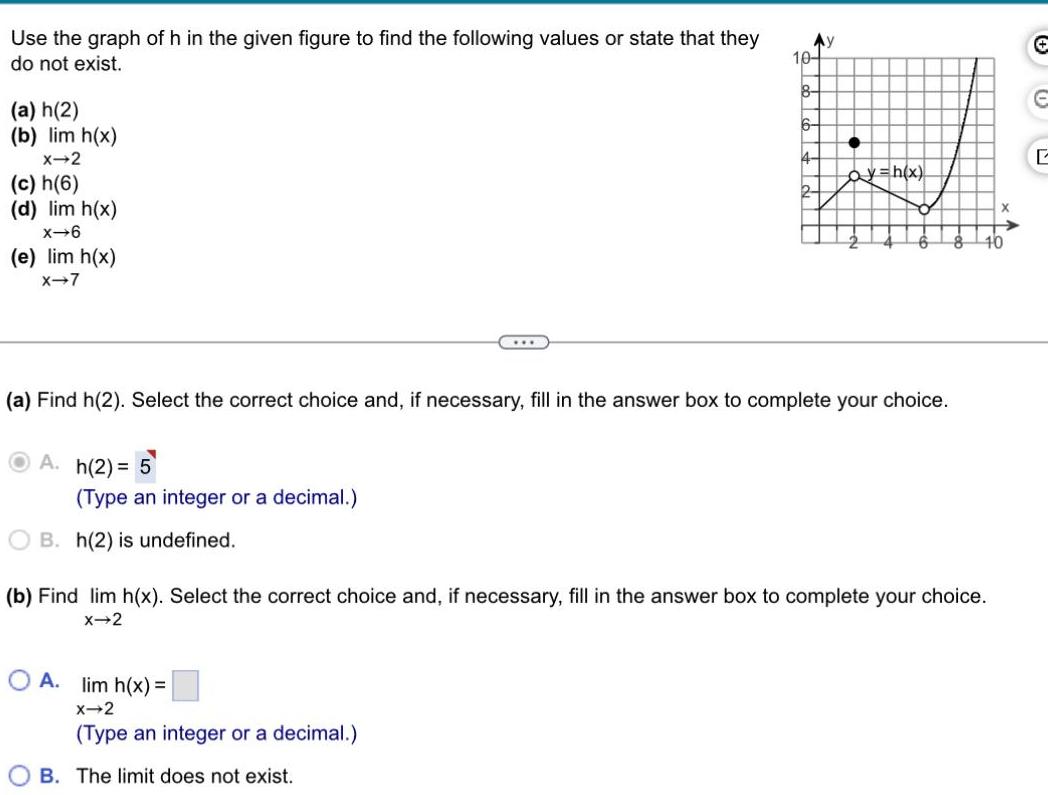The height and width of the screenshot is (795, 1048).
Task: Select choice B stating the limit does not exist
Action: pyautogui.click(x=17, y=776)
